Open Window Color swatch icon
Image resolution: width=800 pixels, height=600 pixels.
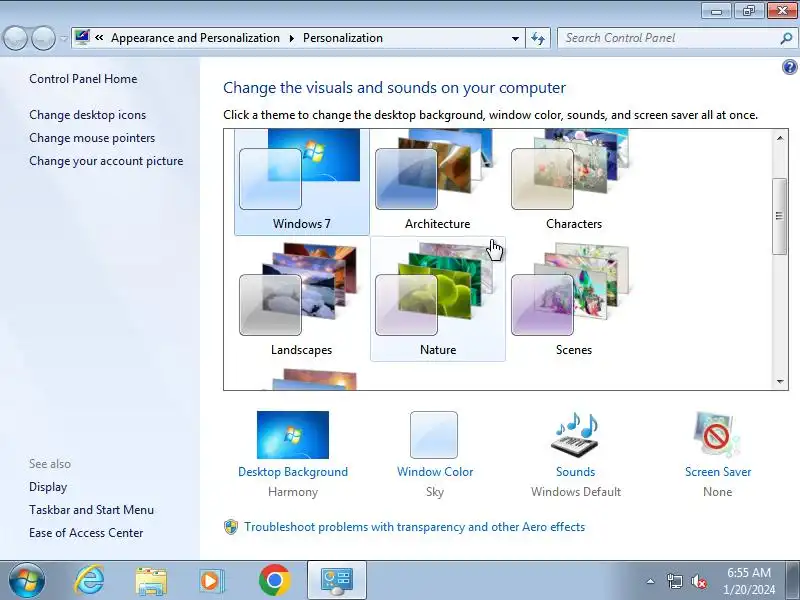tap(434, 435)
